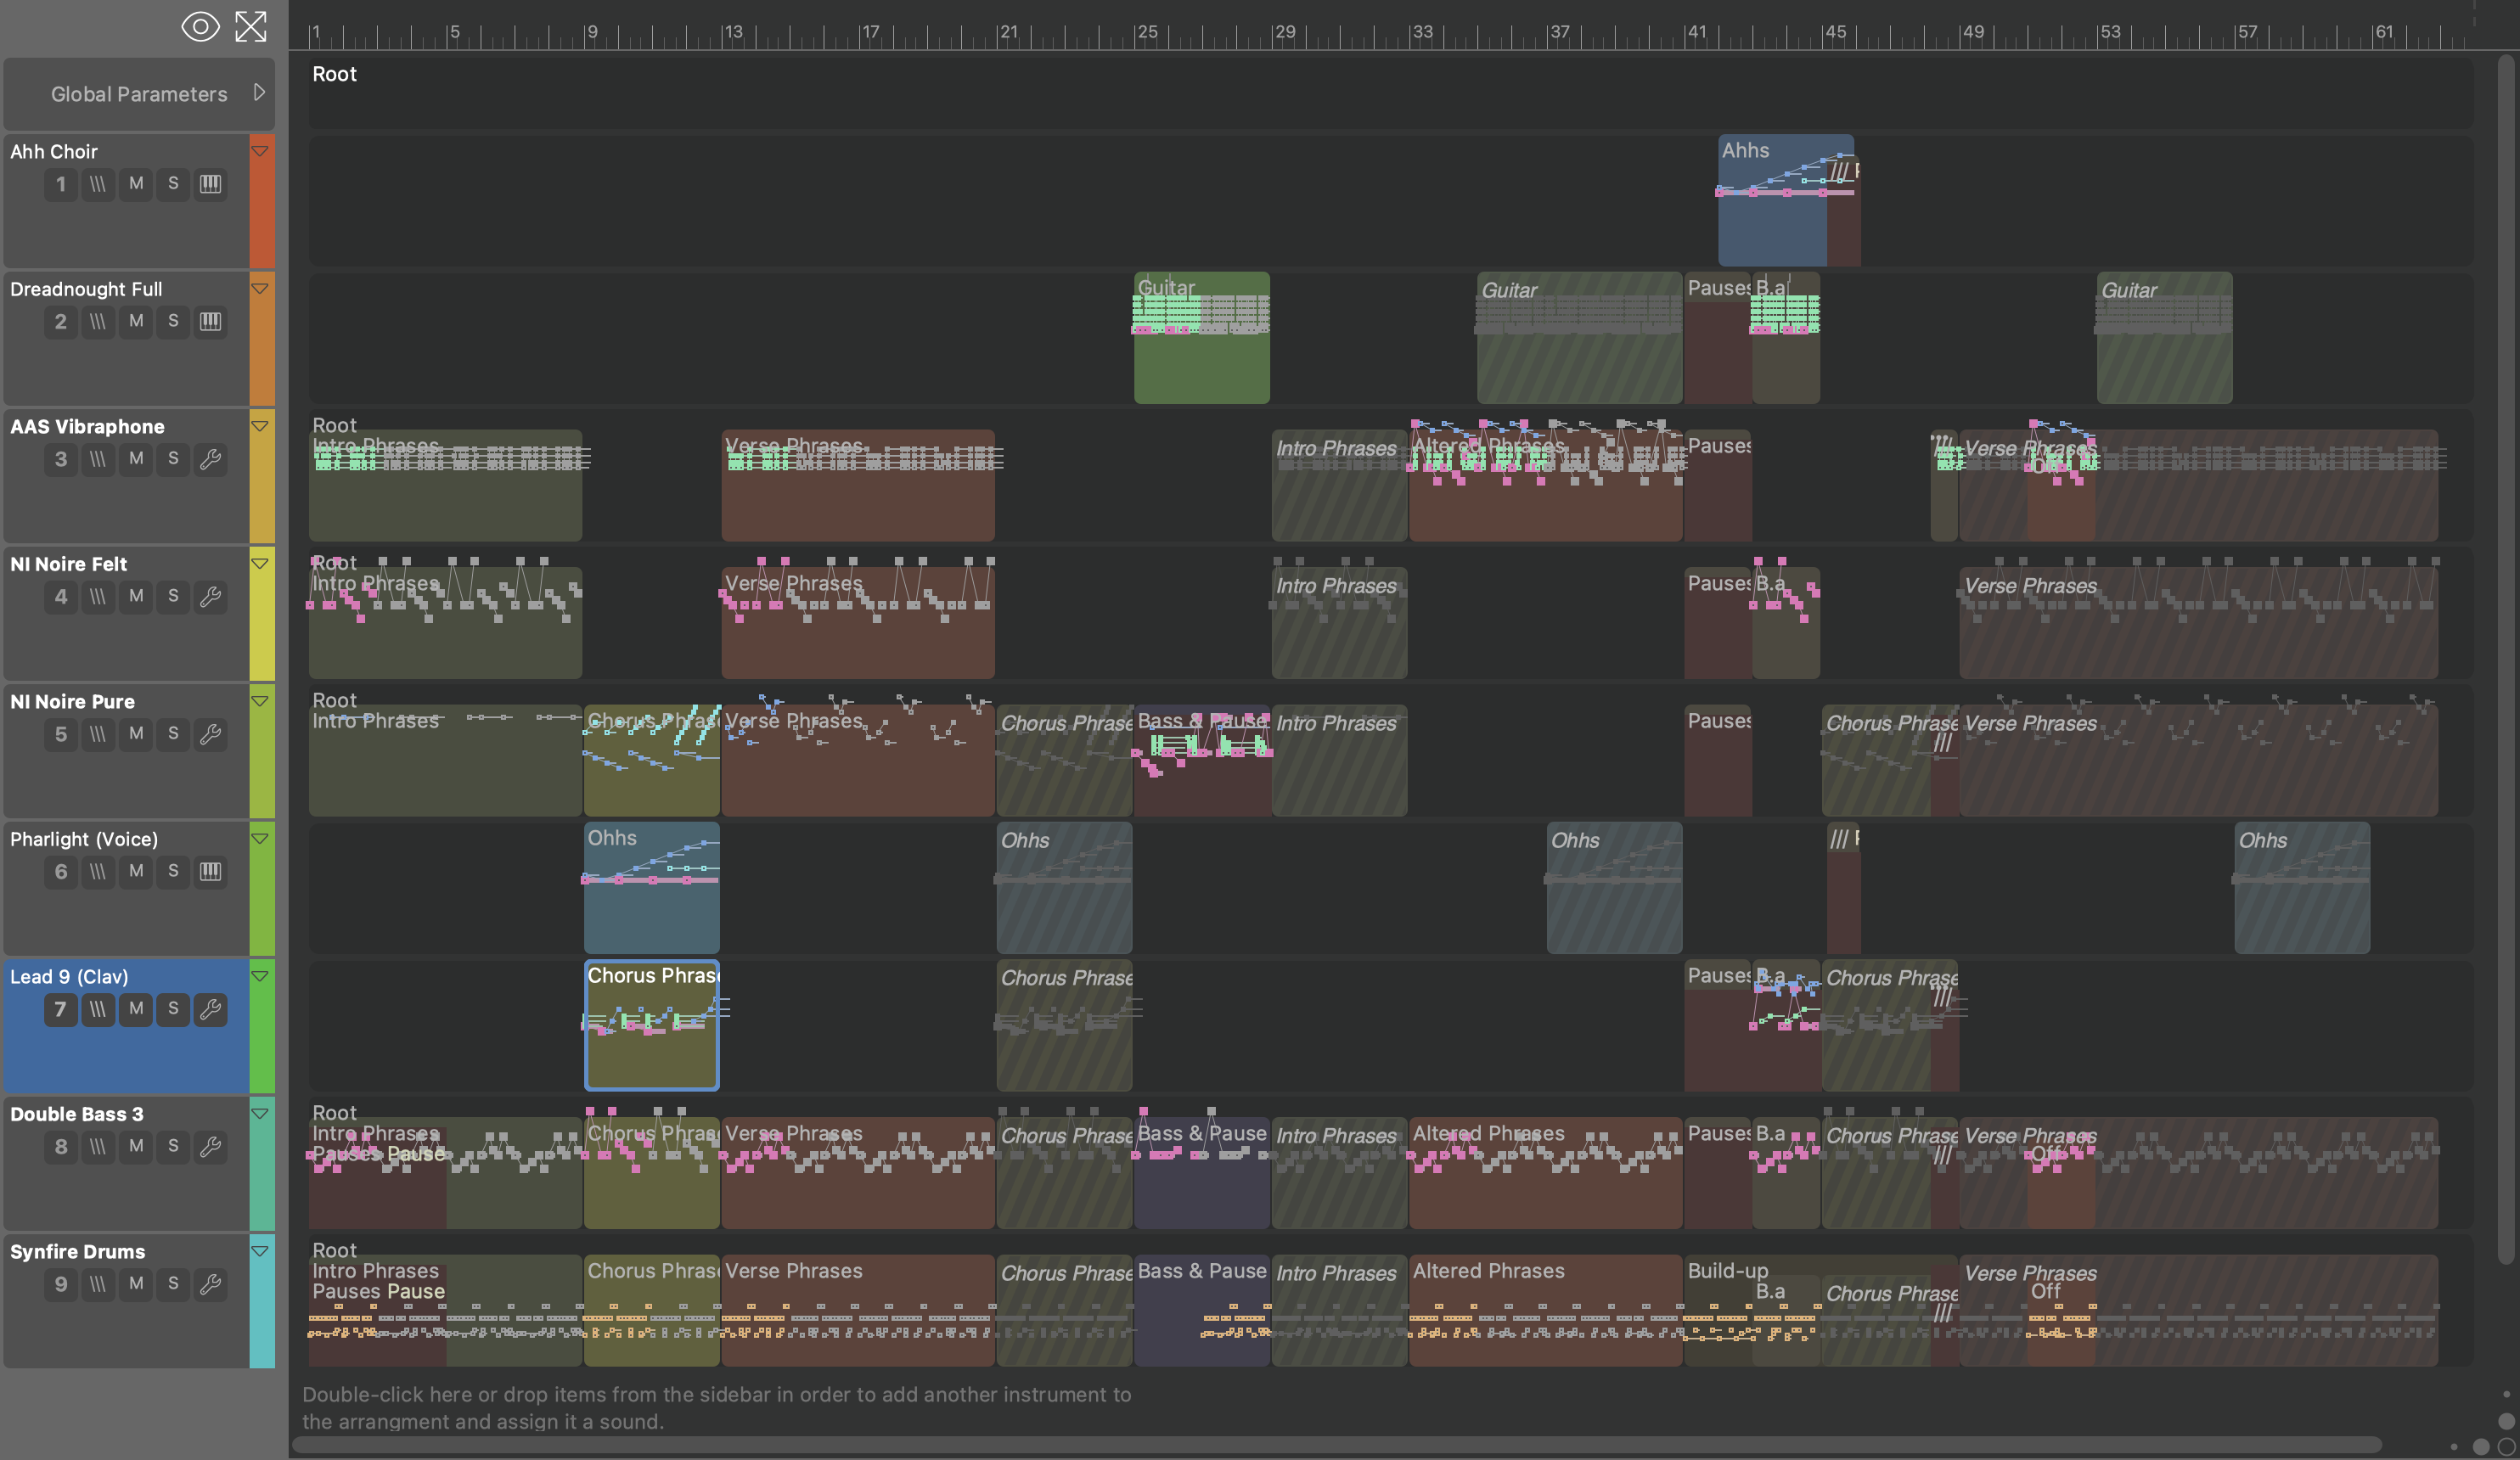Expand the Global Parameters section

[x=259, y=93]
